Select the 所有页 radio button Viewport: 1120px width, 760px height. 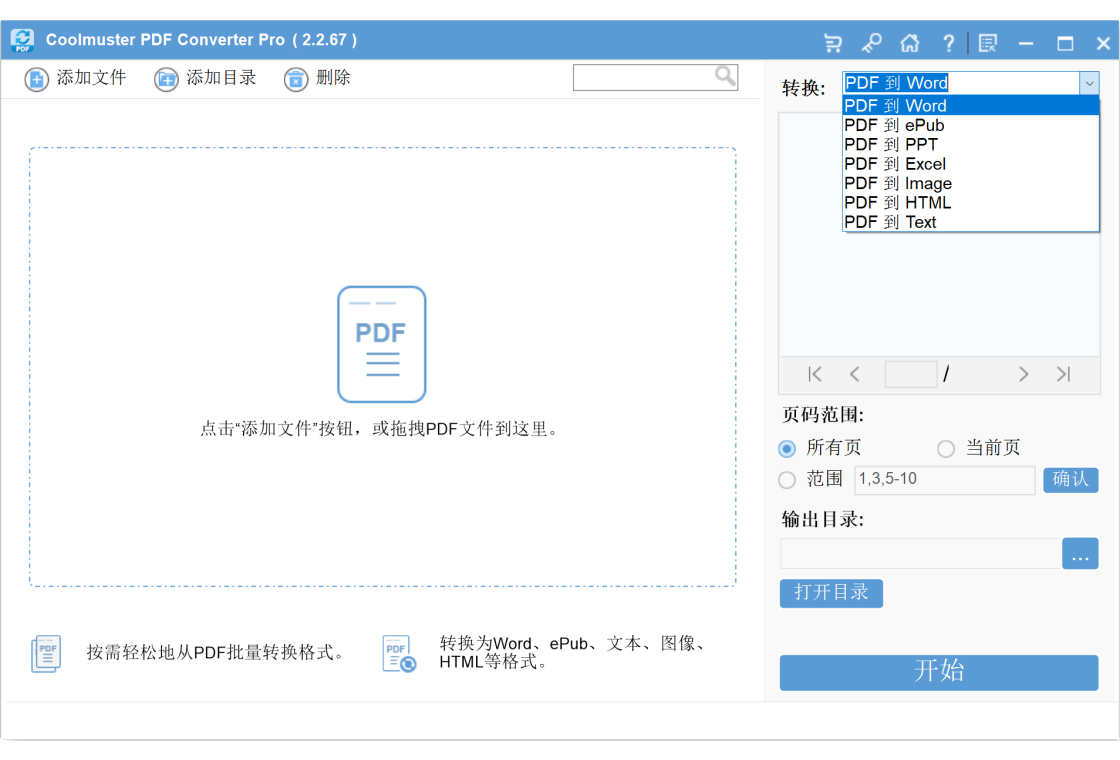pyautogui.click(x=787, y=449)
